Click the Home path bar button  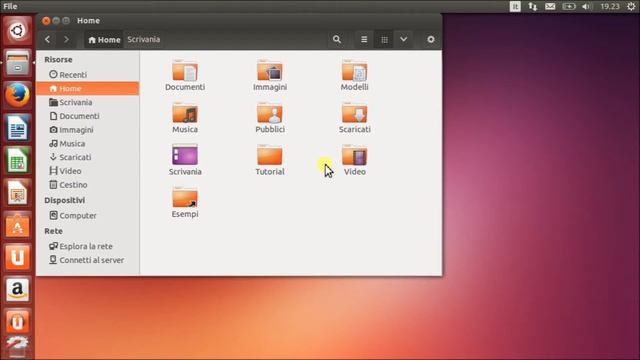point(104,40)
